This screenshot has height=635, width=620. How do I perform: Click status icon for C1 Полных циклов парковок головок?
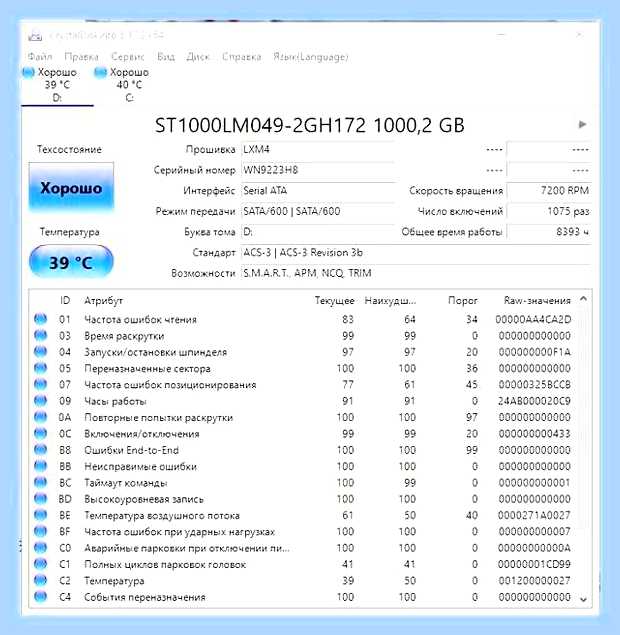(40, 564)
